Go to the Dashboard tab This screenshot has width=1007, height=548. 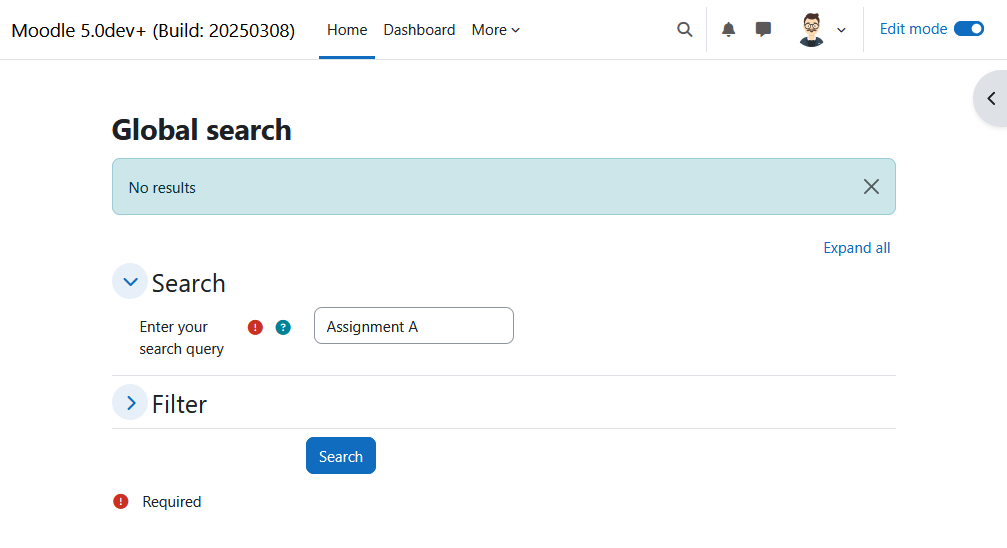(419, 30)
